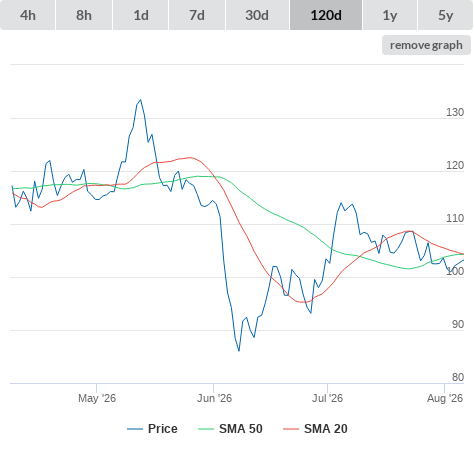Select the 120d range tab

click(326, 15)
